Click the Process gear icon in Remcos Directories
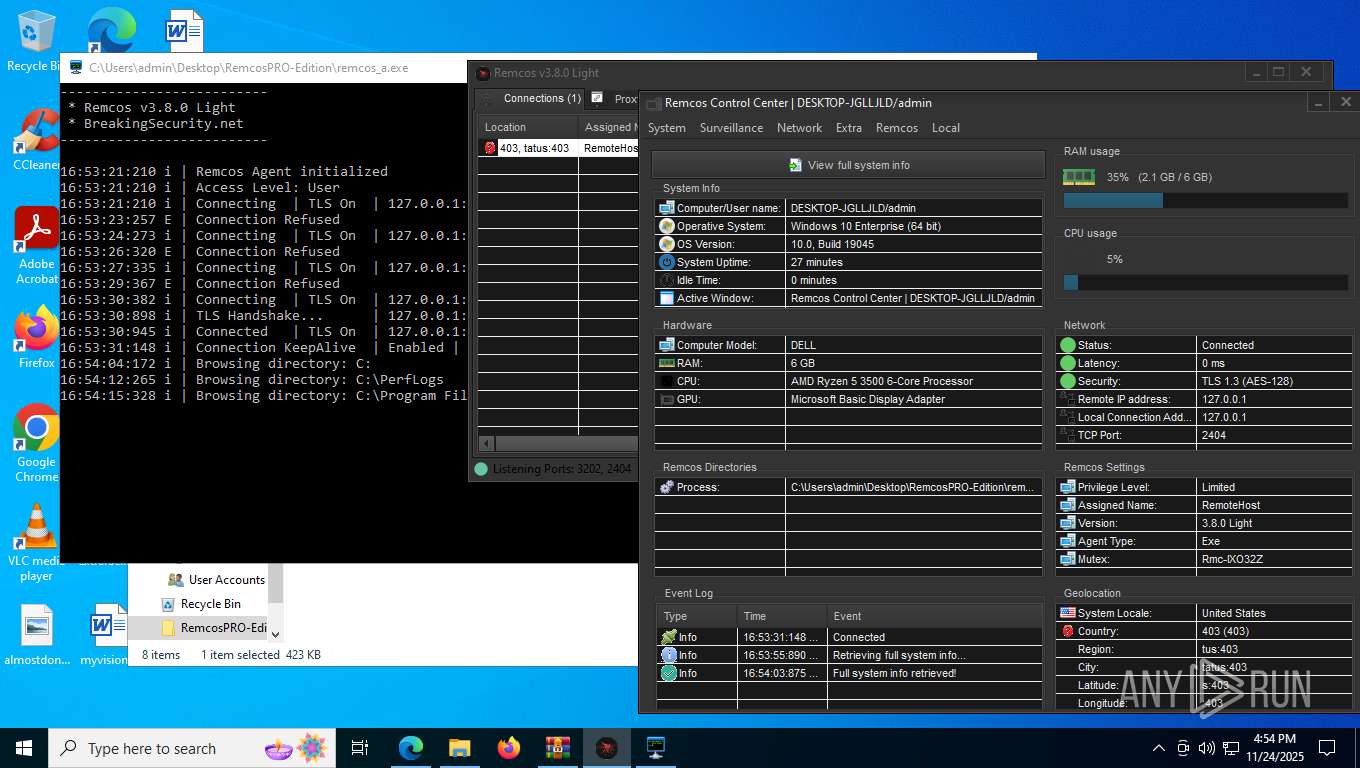Screen dimensions: 1360x768 pos(667,487)
